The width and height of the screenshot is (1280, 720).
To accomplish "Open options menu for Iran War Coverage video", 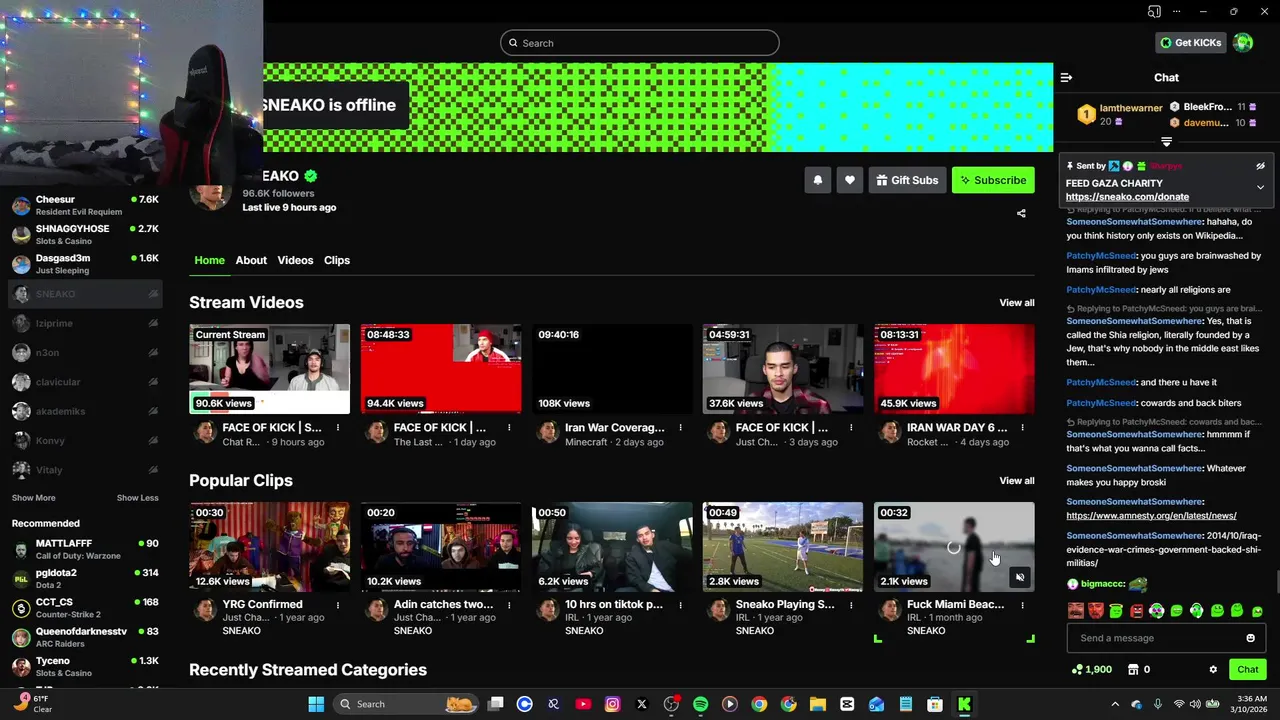I will point(680,428).
